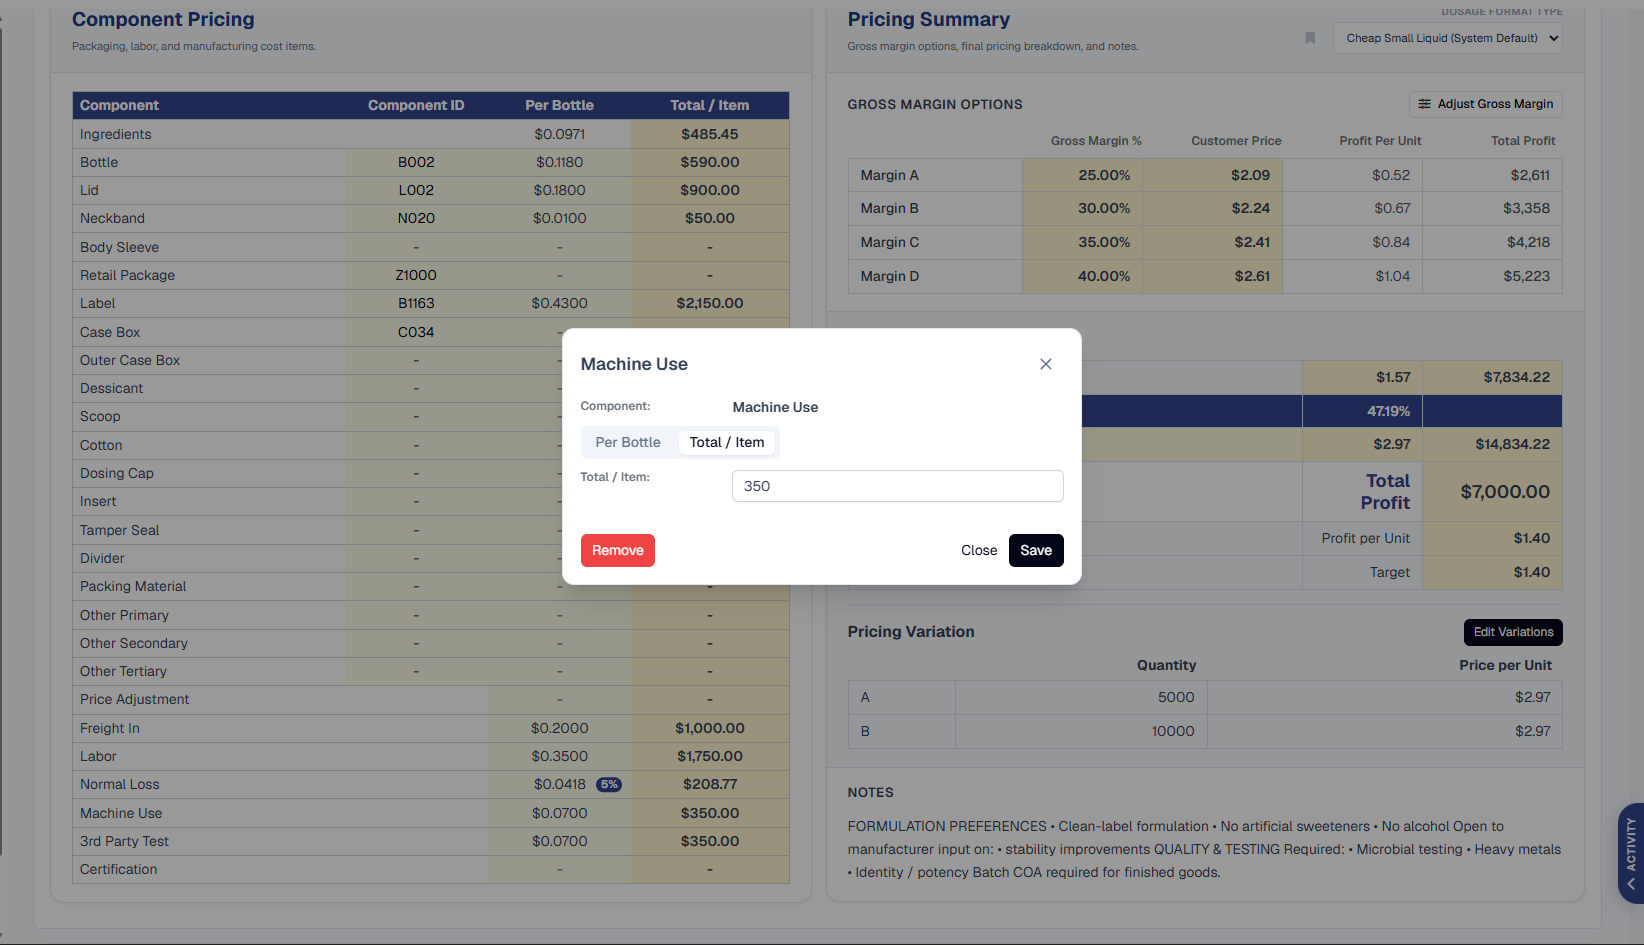Open the Dosage Format Type dropdown
1644x945 pixels.
click(1447, 38)
